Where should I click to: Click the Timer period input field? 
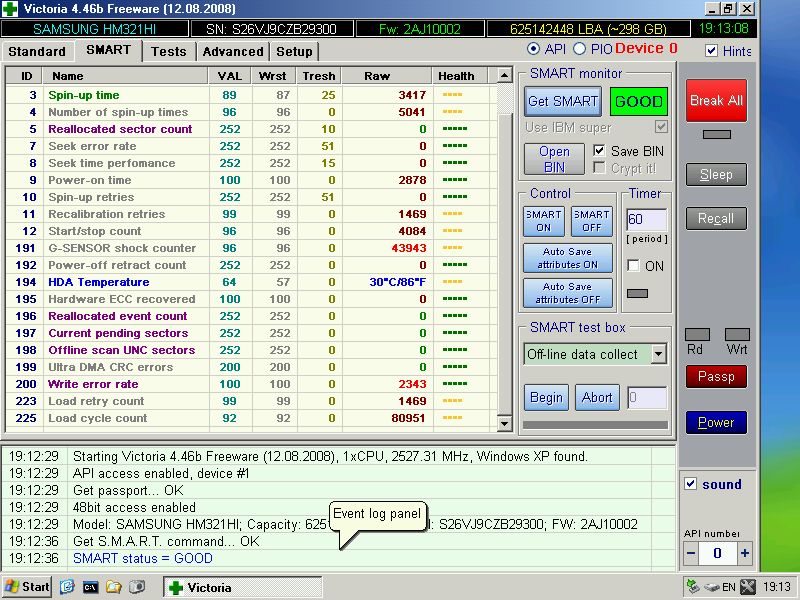coord(646,220)
